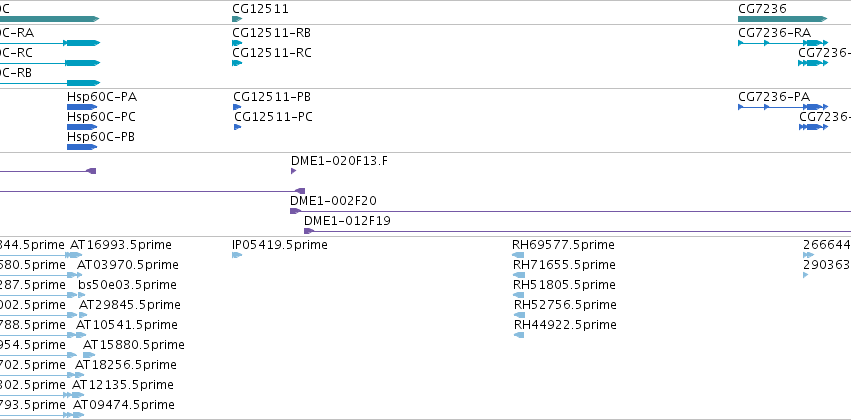Click the CG12511-RB transcript label

point(271,33)
